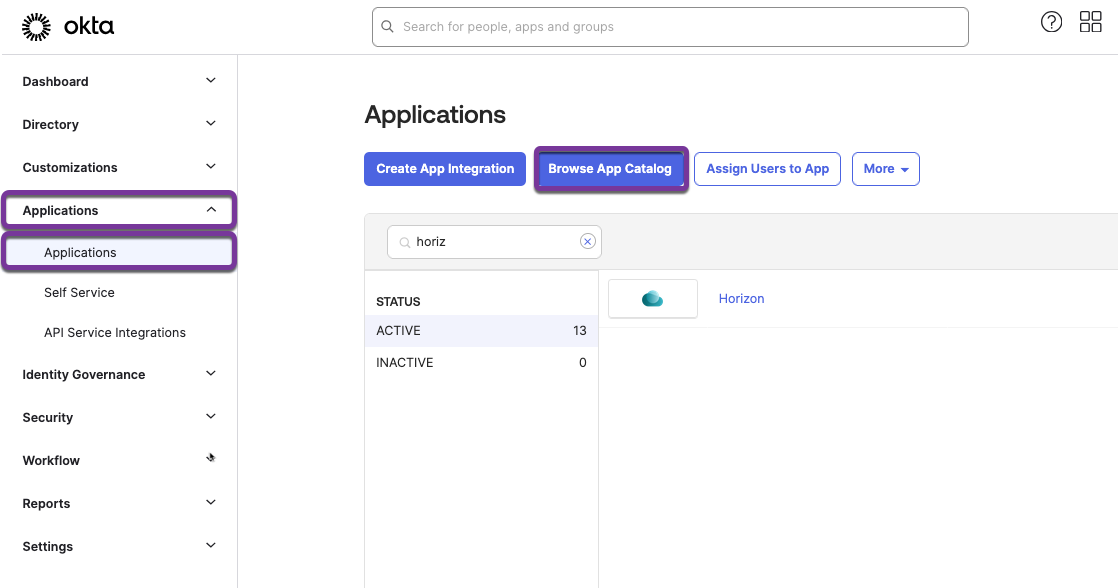The height and width of the screenshot is (588, 1118).
Task: Filter by INACTIVE status
Action: tap(405, 362)
